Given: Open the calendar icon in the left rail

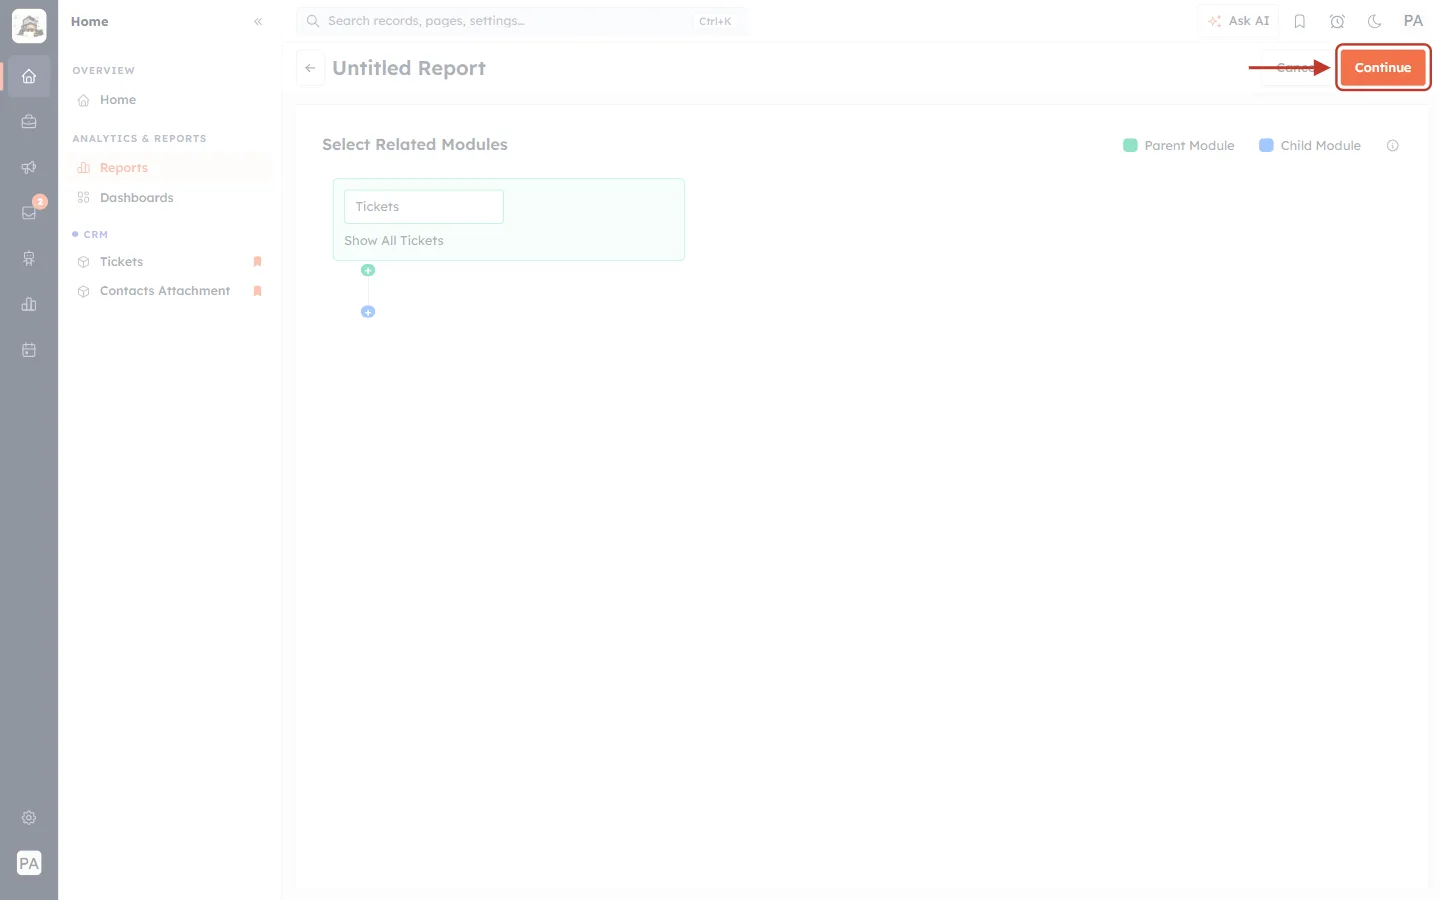Looking at the screenshot, I should [29, 350].
